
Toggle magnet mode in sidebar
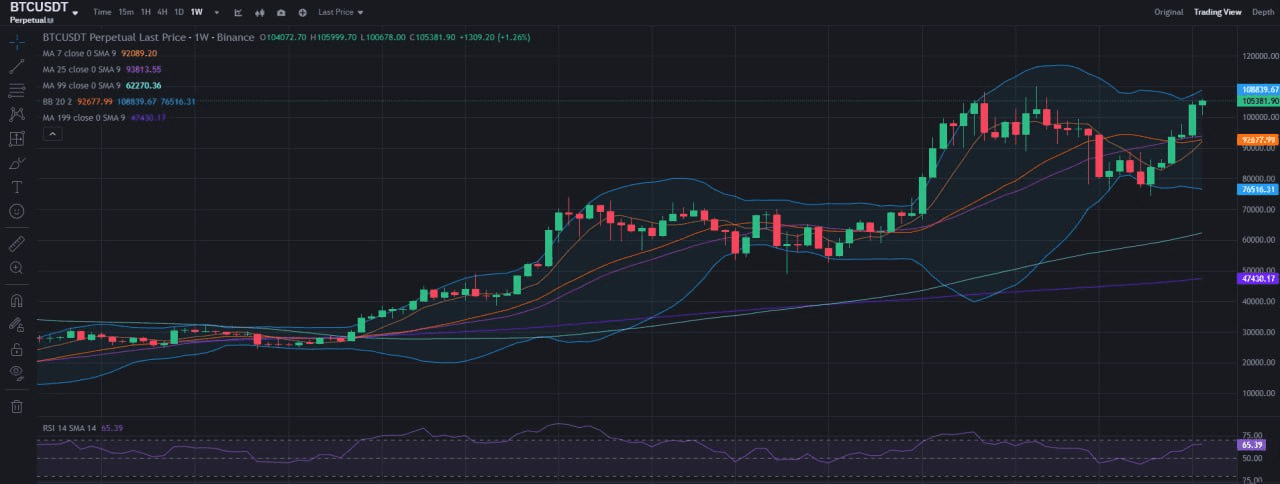[16, 300]
